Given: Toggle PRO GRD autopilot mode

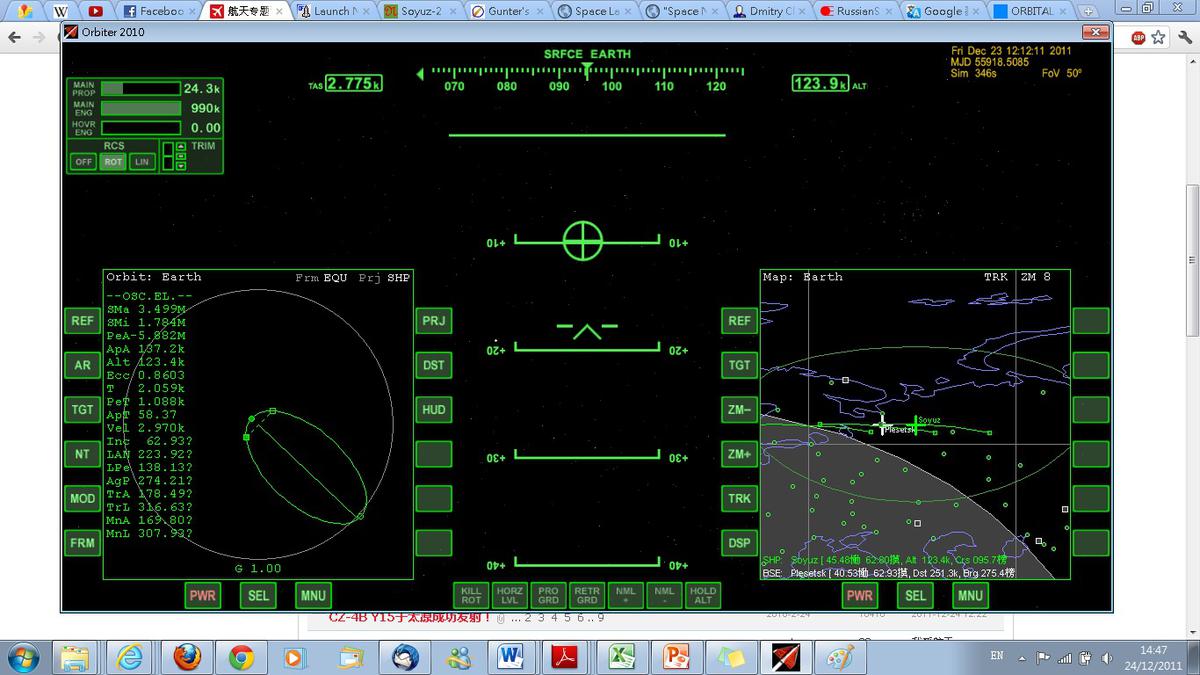Looking at the screenshot, I should 548,595.
